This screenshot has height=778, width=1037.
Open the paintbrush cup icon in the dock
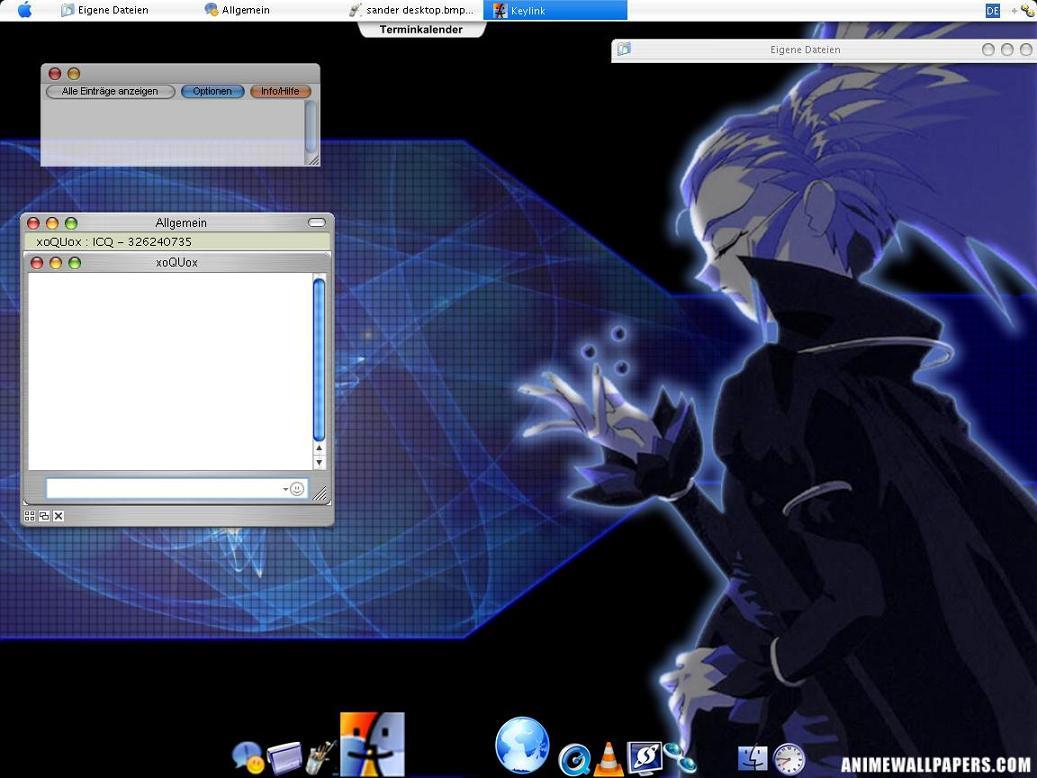[321, 757]
